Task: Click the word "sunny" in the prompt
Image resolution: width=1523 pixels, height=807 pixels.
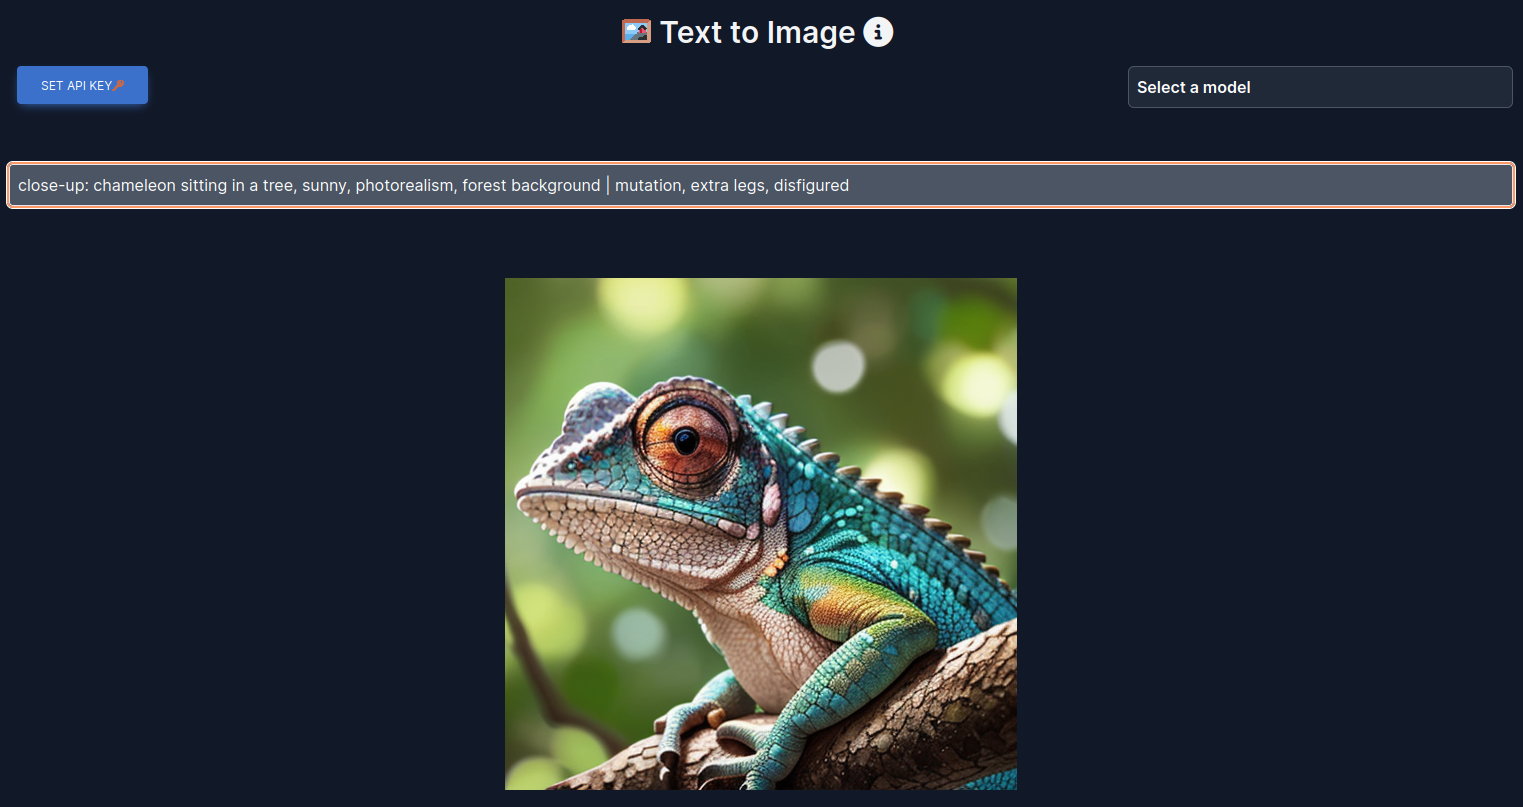Action: [x=324, y=185]
